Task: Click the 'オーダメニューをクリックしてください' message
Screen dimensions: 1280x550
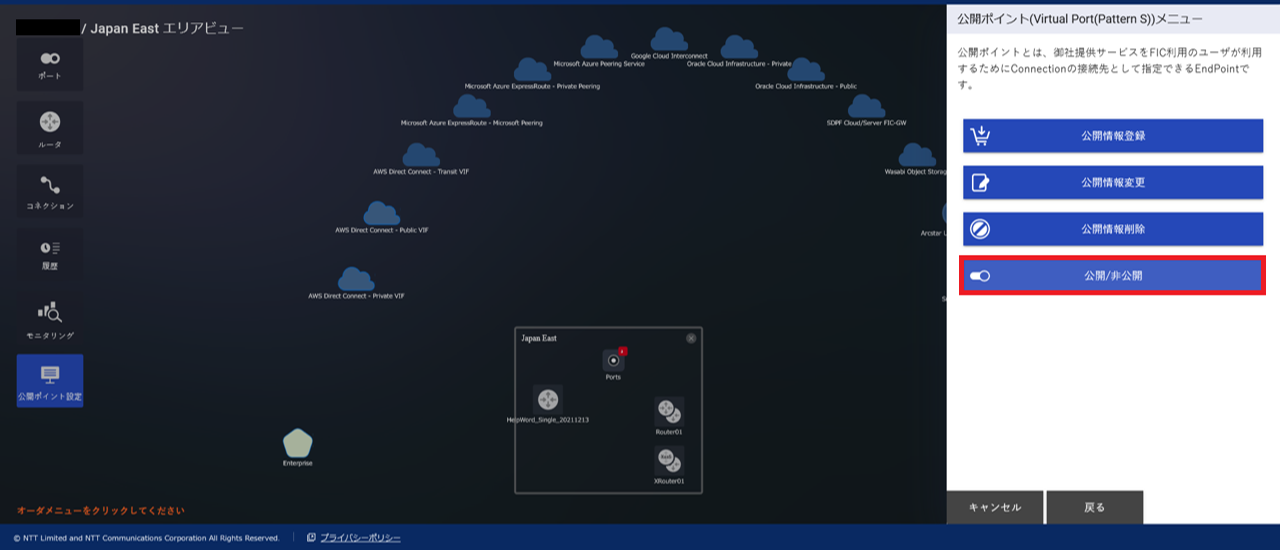Action: tap(100, 510)
